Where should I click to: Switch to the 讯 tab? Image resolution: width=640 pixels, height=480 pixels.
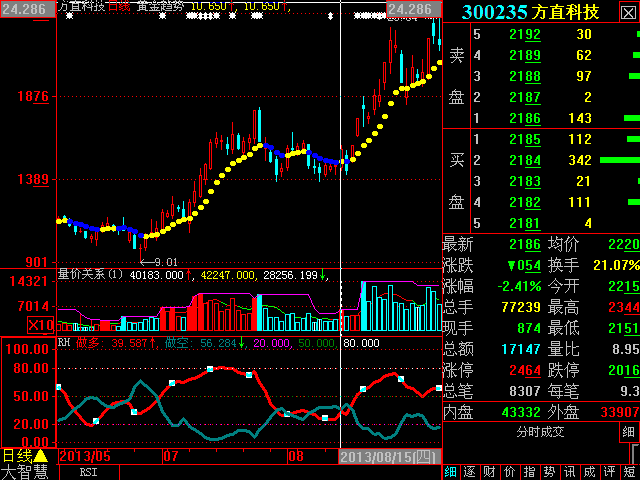(x=569, y=472)
